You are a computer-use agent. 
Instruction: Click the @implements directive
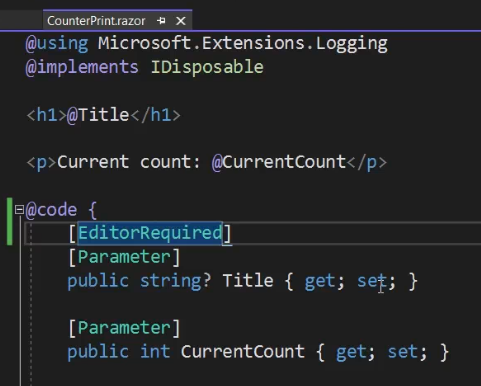pyautogui.click(x=82, y=67)
